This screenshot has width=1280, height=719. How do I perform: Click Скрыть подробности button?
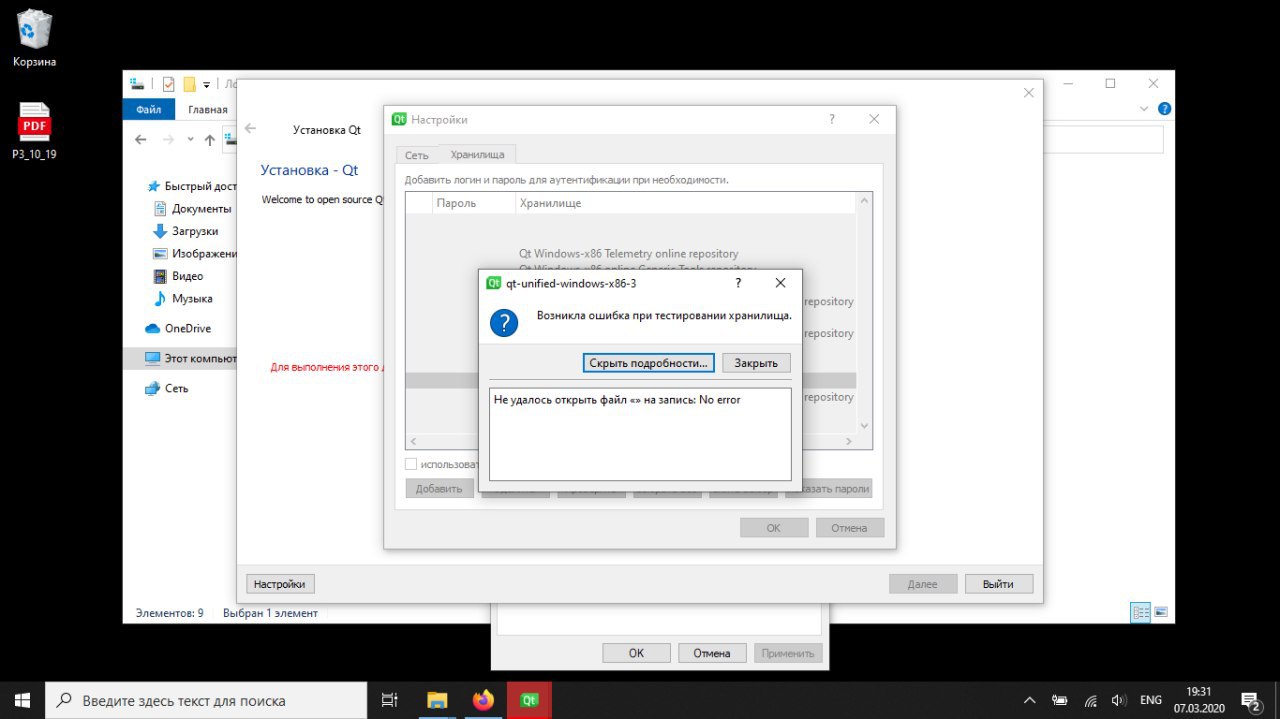649,362
